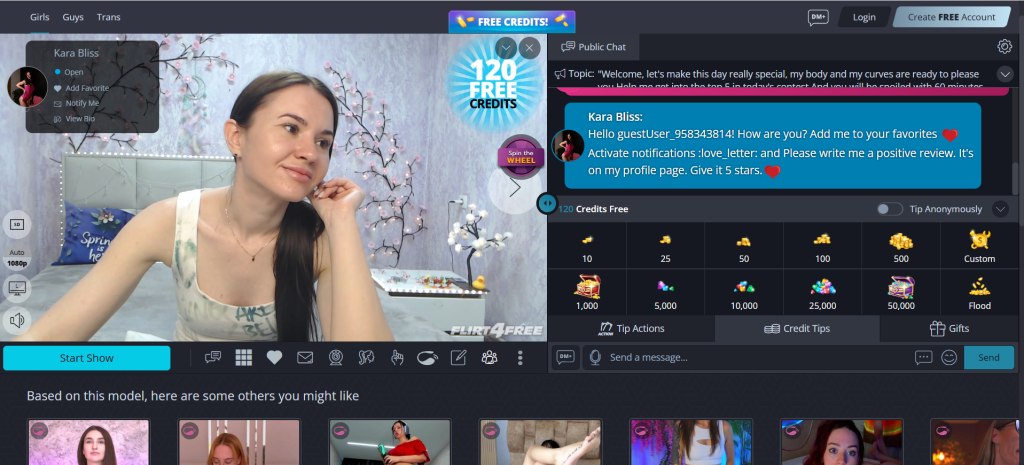1024x465 pixels.
Task: Click the blue panel resize arrows handle
Action: click(547, 204)
